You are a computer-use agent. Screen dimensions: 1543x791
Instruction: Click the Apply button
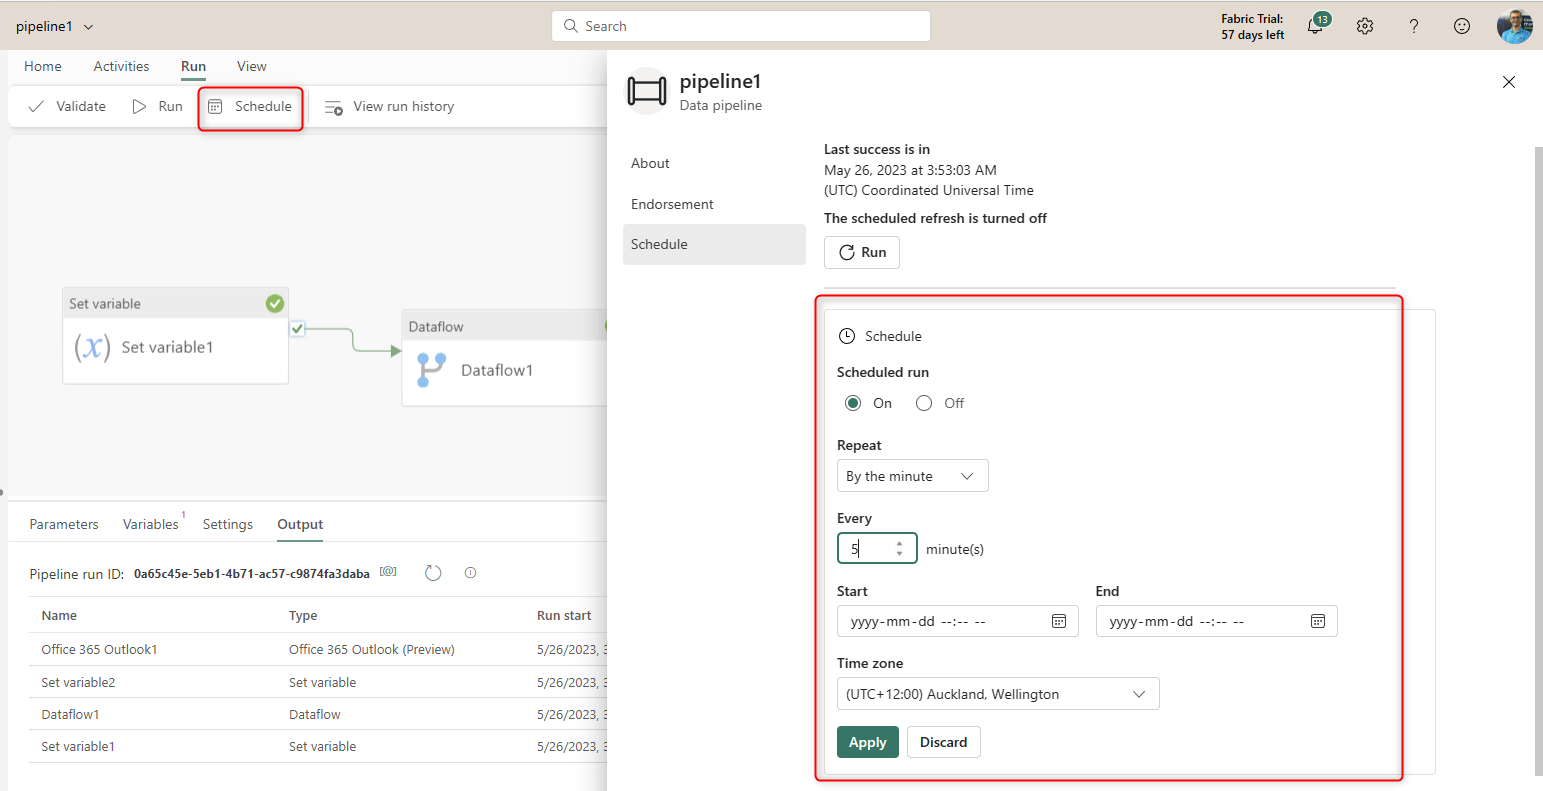click(x=867, y=742)
